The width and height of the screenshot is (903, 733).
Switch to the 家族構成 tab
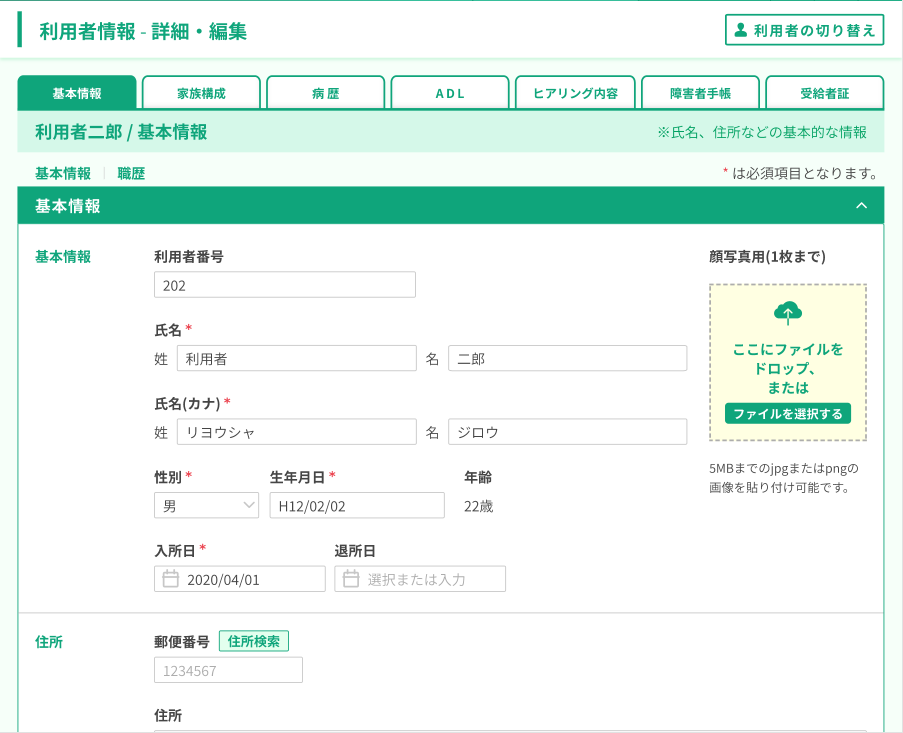(201, 93)
